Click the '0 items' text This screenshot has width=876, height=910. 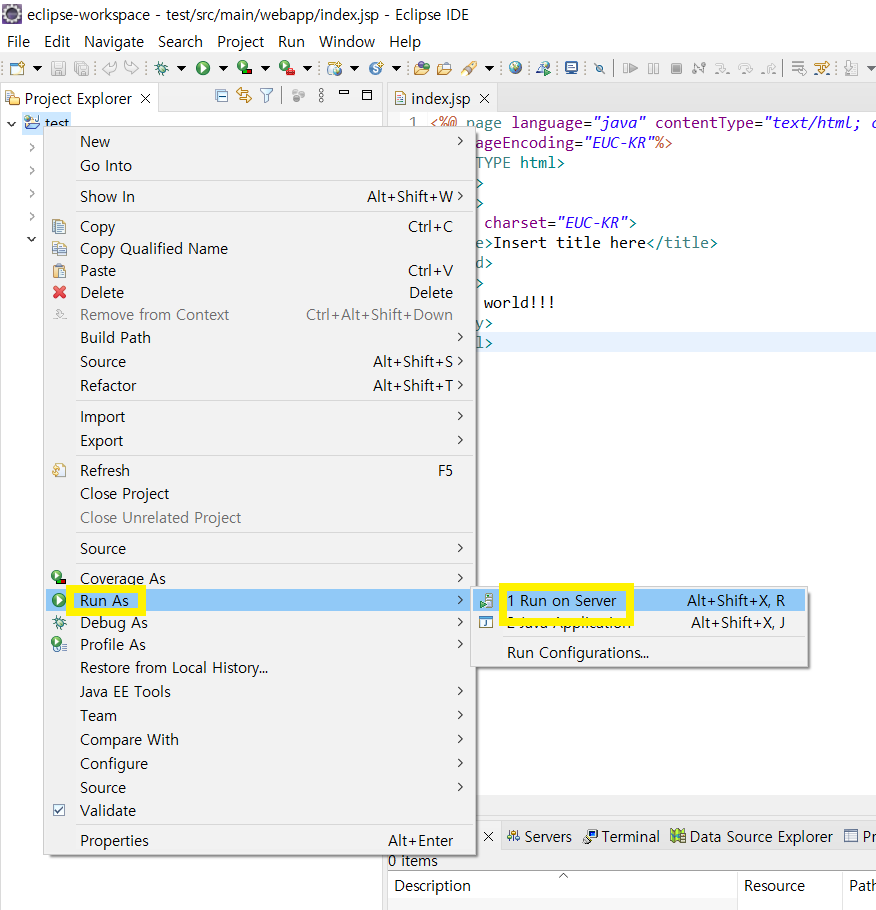point(413,861)
